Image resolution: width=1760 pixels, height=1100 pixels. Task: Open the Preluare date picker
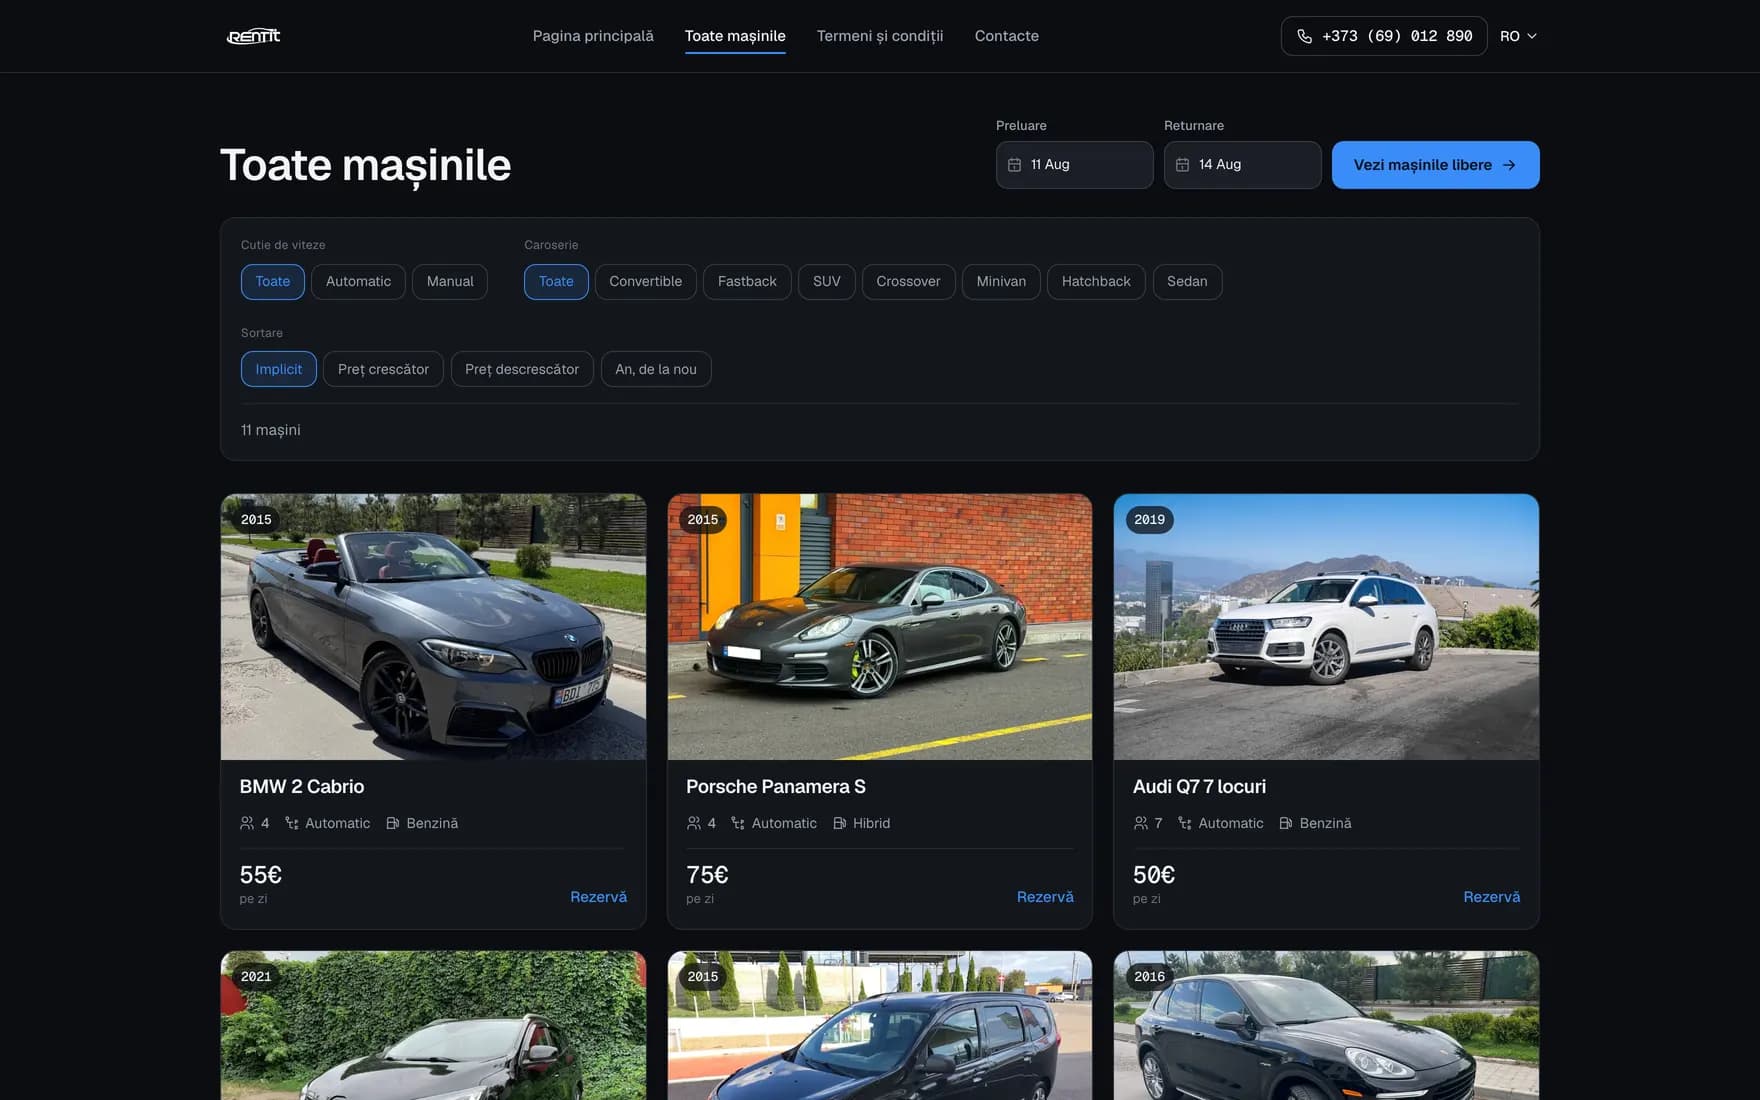[x=1075, y=165]
